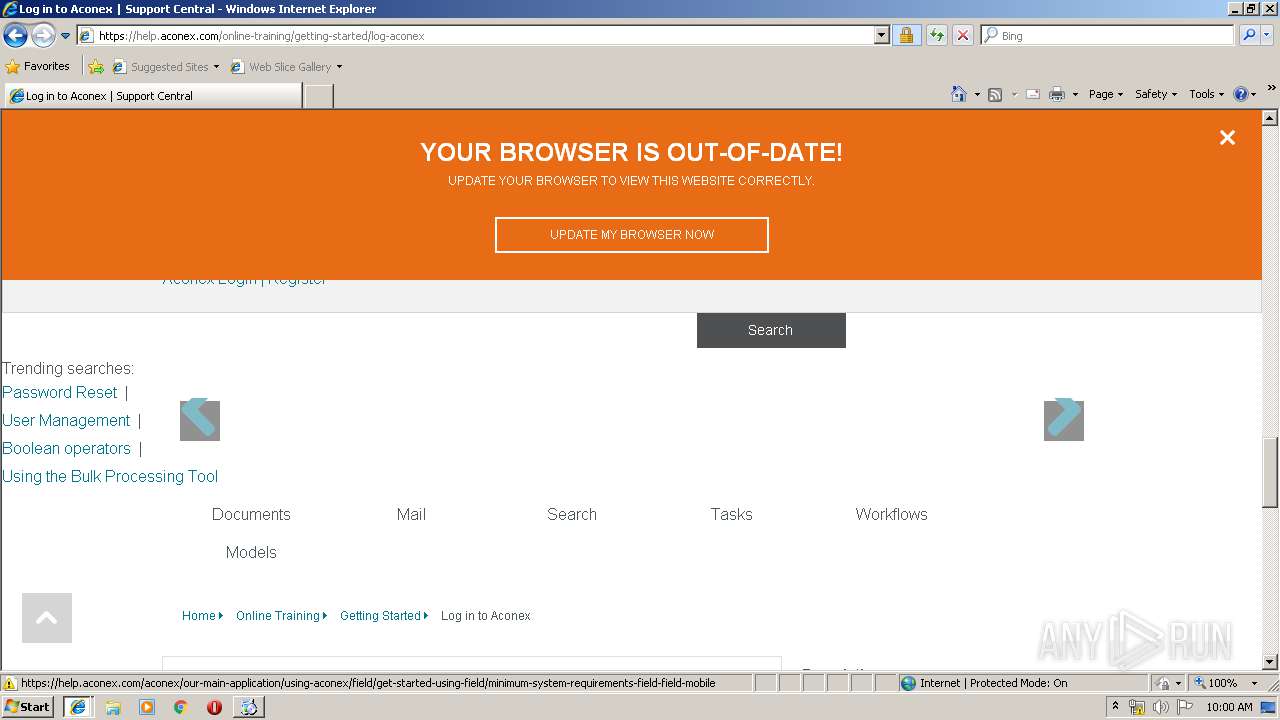Open Suggested Sites dropdown
Image resolution: width=1280 pixels, height=720 pixels.
[166, 67]
